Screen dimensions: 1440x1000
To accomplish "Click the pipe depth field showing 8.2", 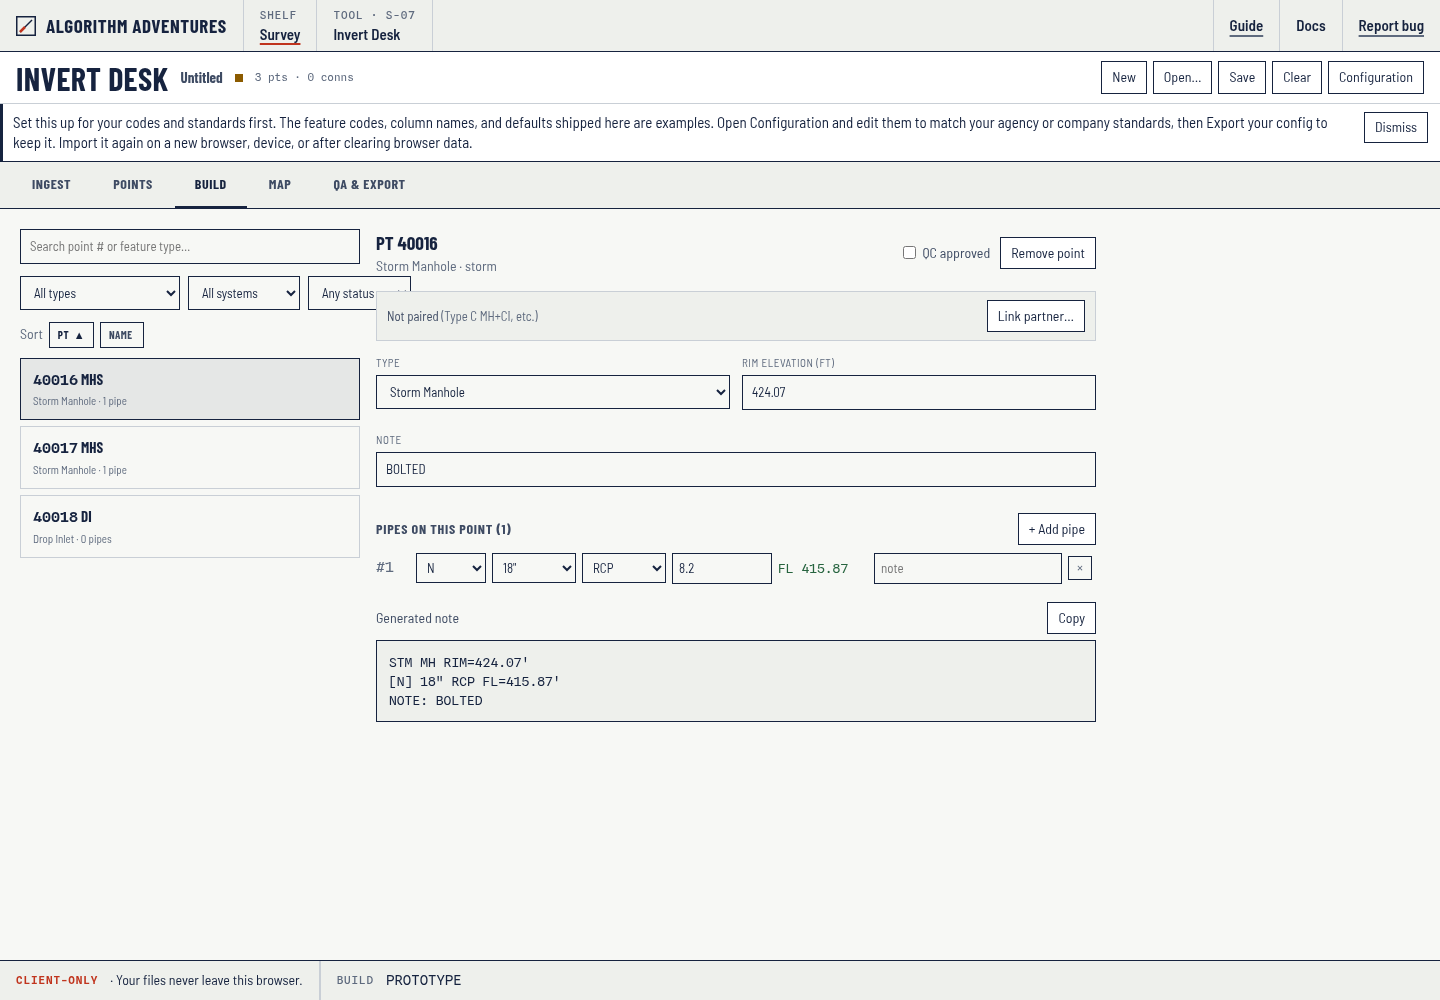I will click(x=722, y=568).
